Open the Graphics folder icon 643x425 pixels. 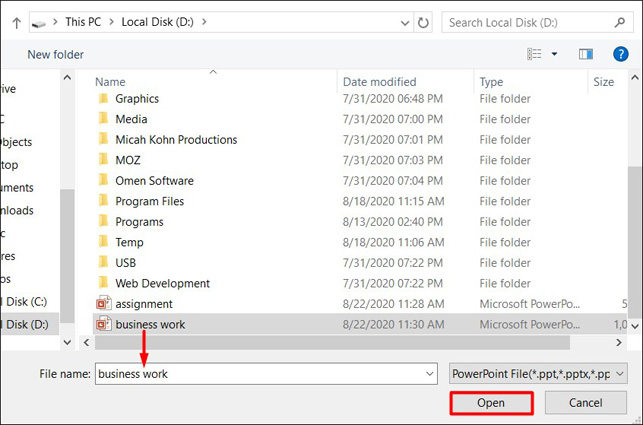point(102,99)
